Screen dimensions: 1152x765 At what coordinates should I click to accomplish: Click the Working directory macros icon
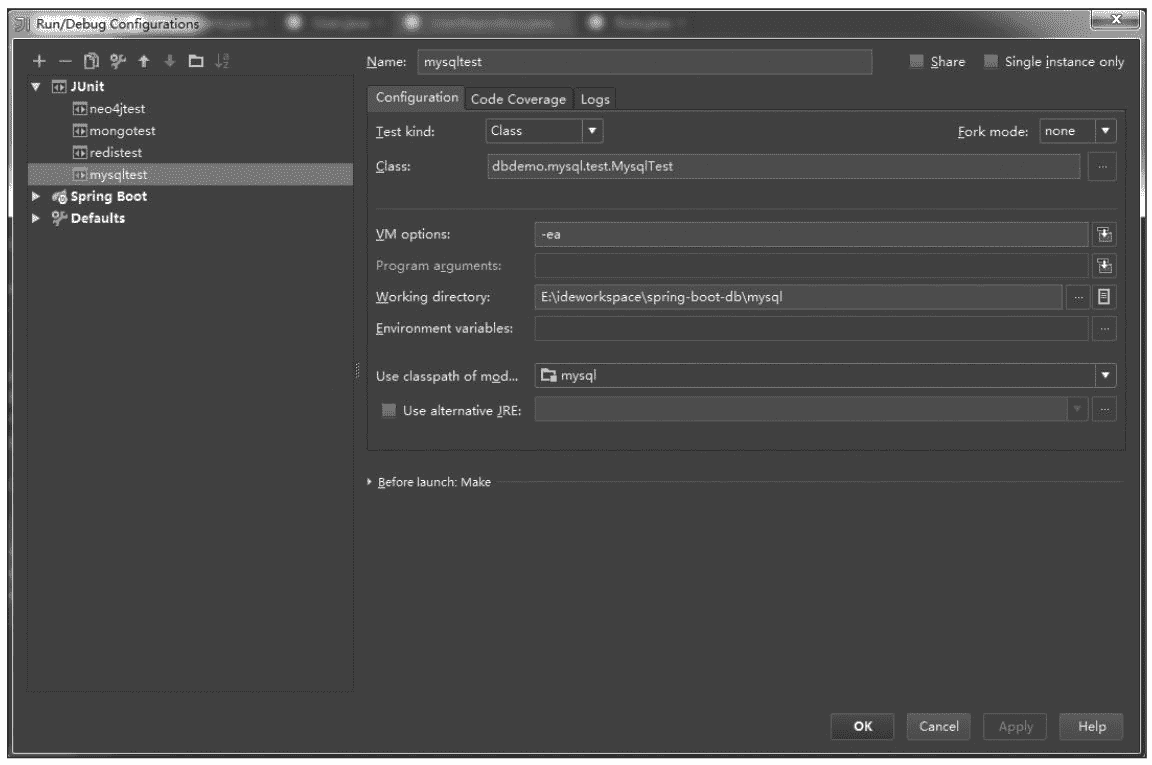[1104, 296]
